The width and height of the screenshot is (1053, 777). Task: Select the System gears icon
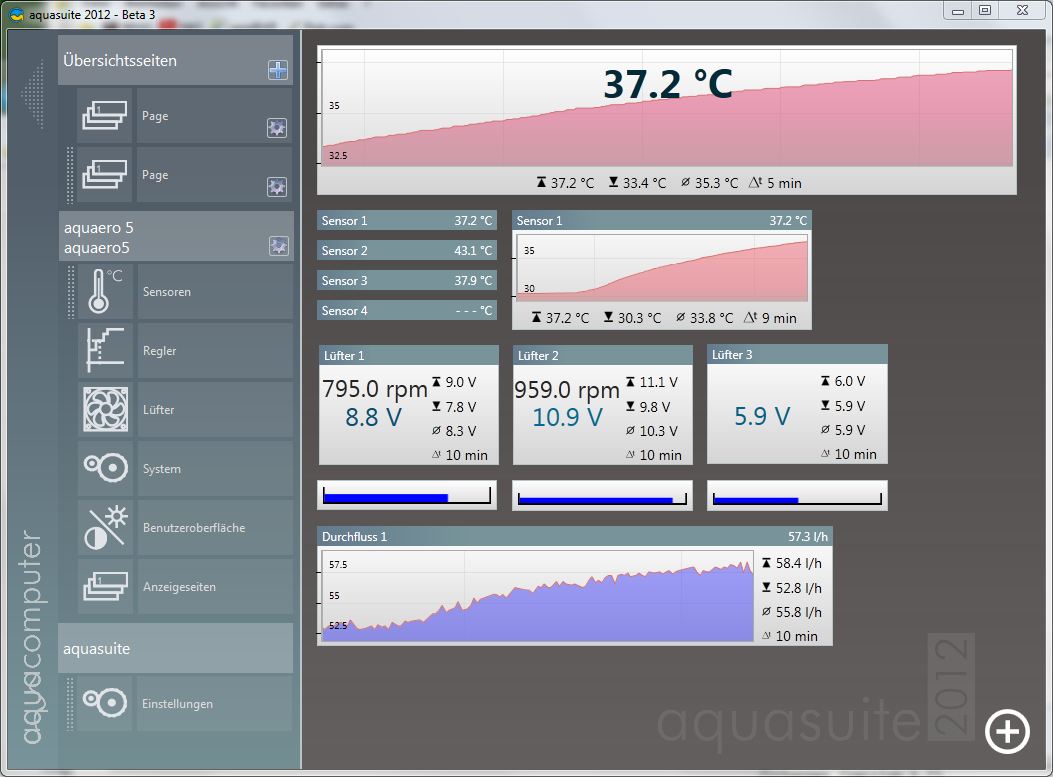point(105,468)
